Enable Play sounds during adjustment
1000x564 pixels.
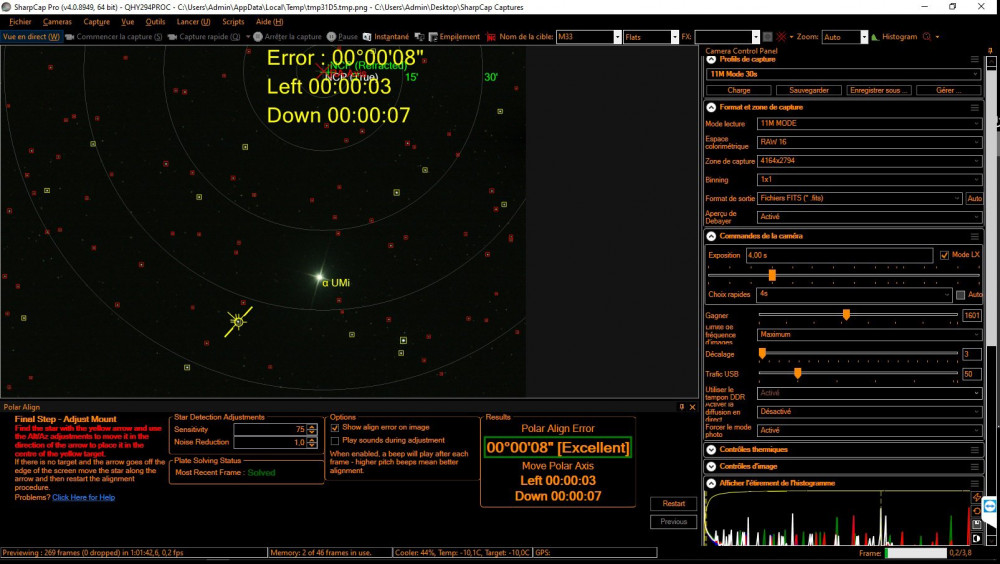(335, 441)
